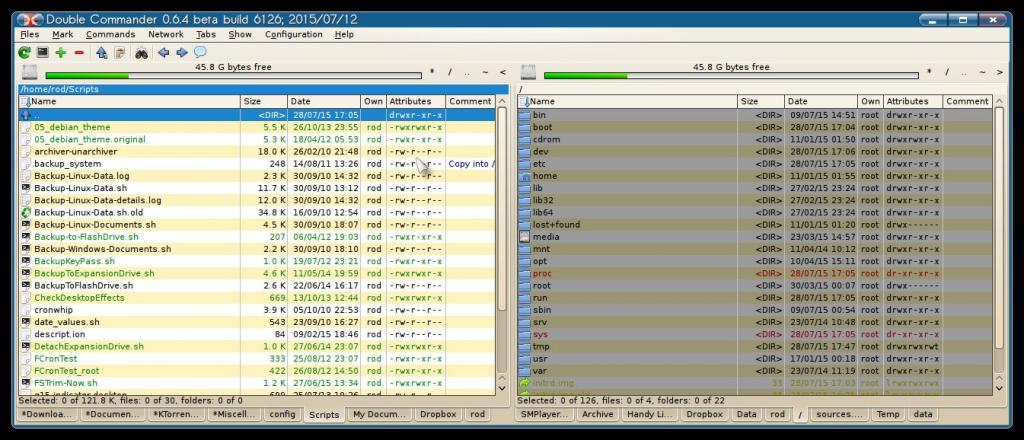Click the speech bubble toolbar icon
The height and width of the screenshot is (440, 1024).
point(200,52)
